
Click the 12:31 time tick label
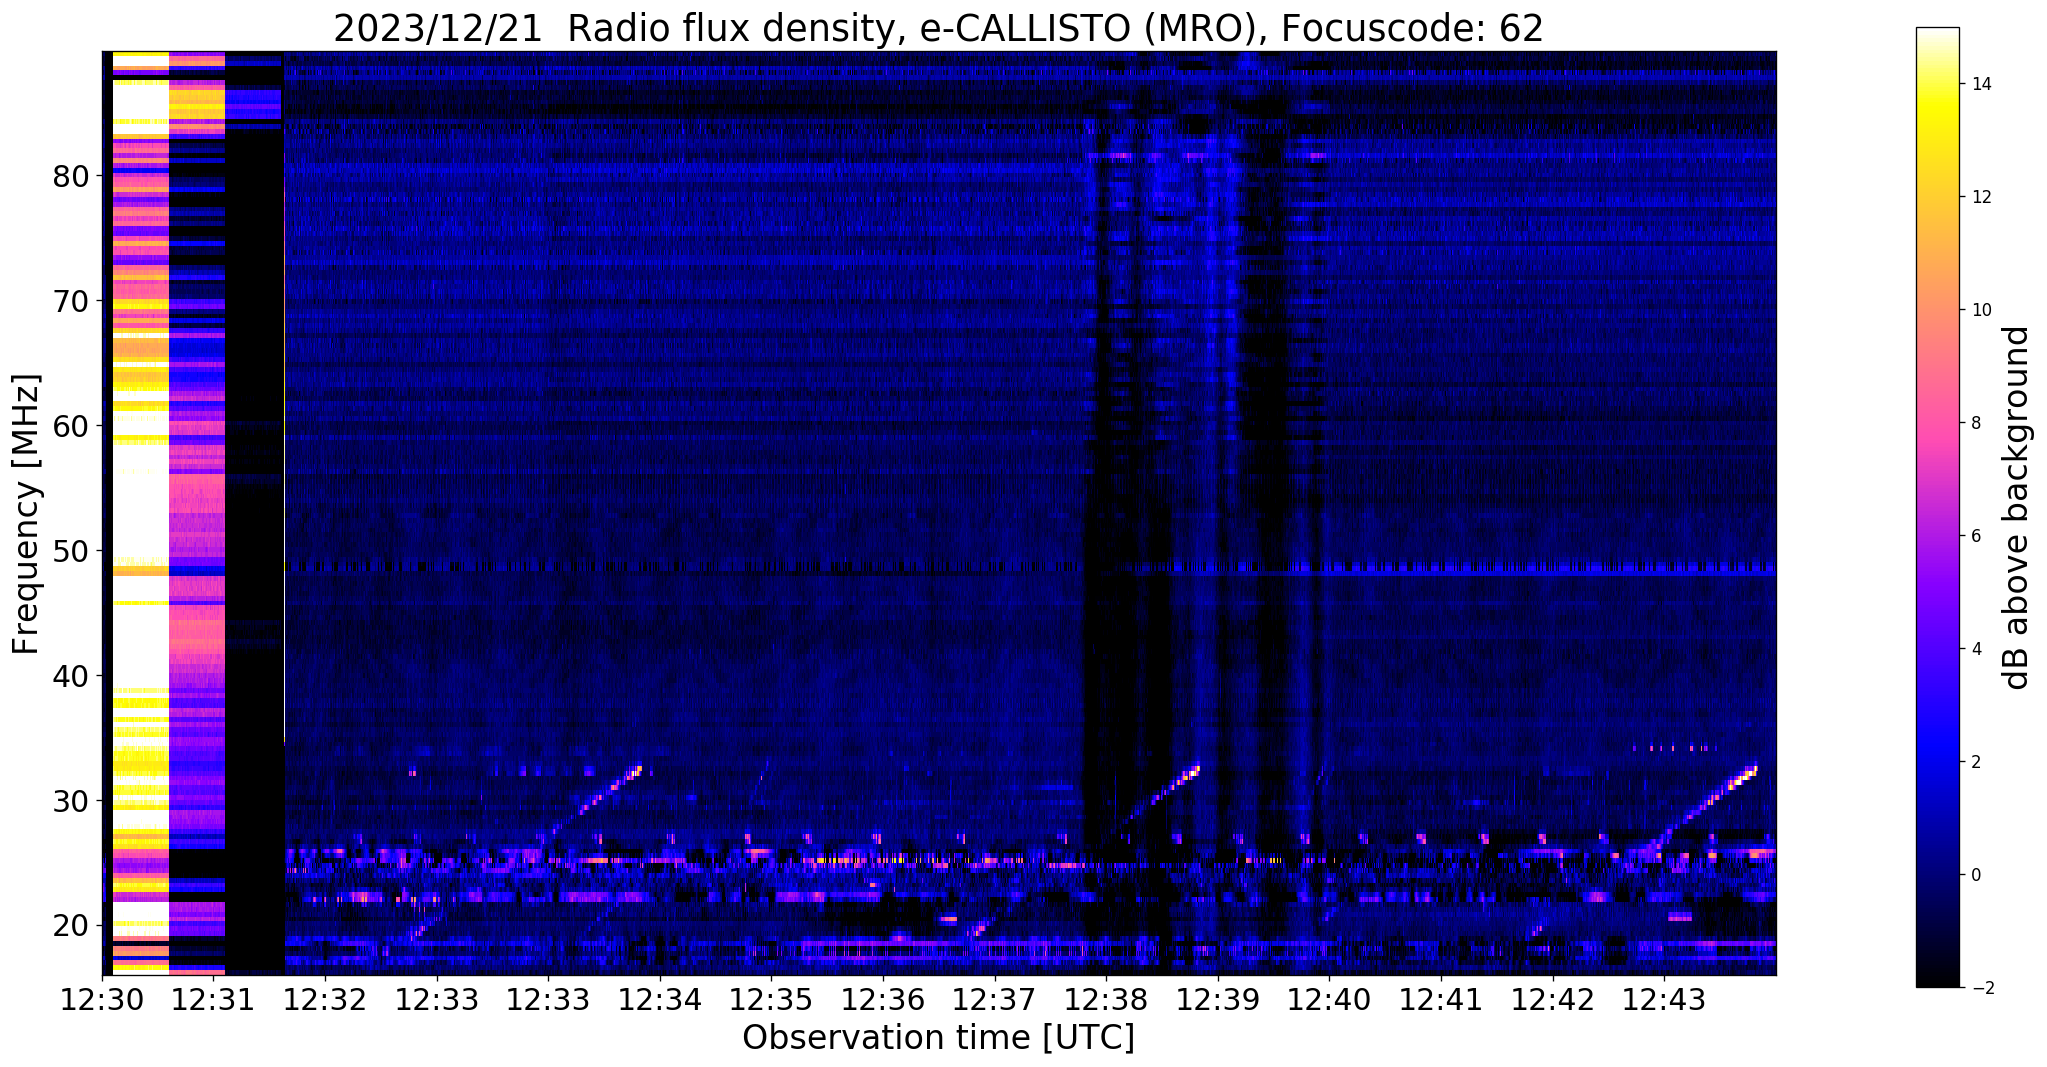pos(213,999)
